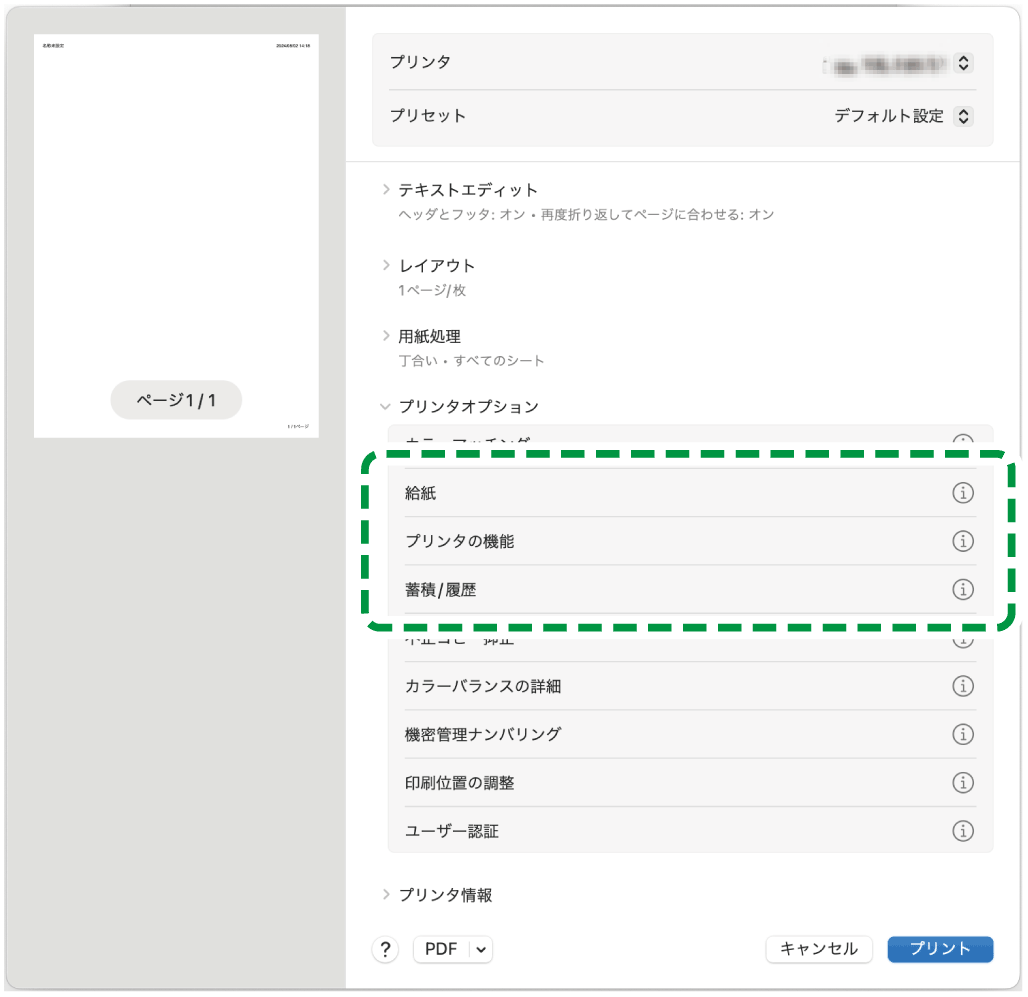
Task: Click the blue プリント button
Action: click(939, 950)
